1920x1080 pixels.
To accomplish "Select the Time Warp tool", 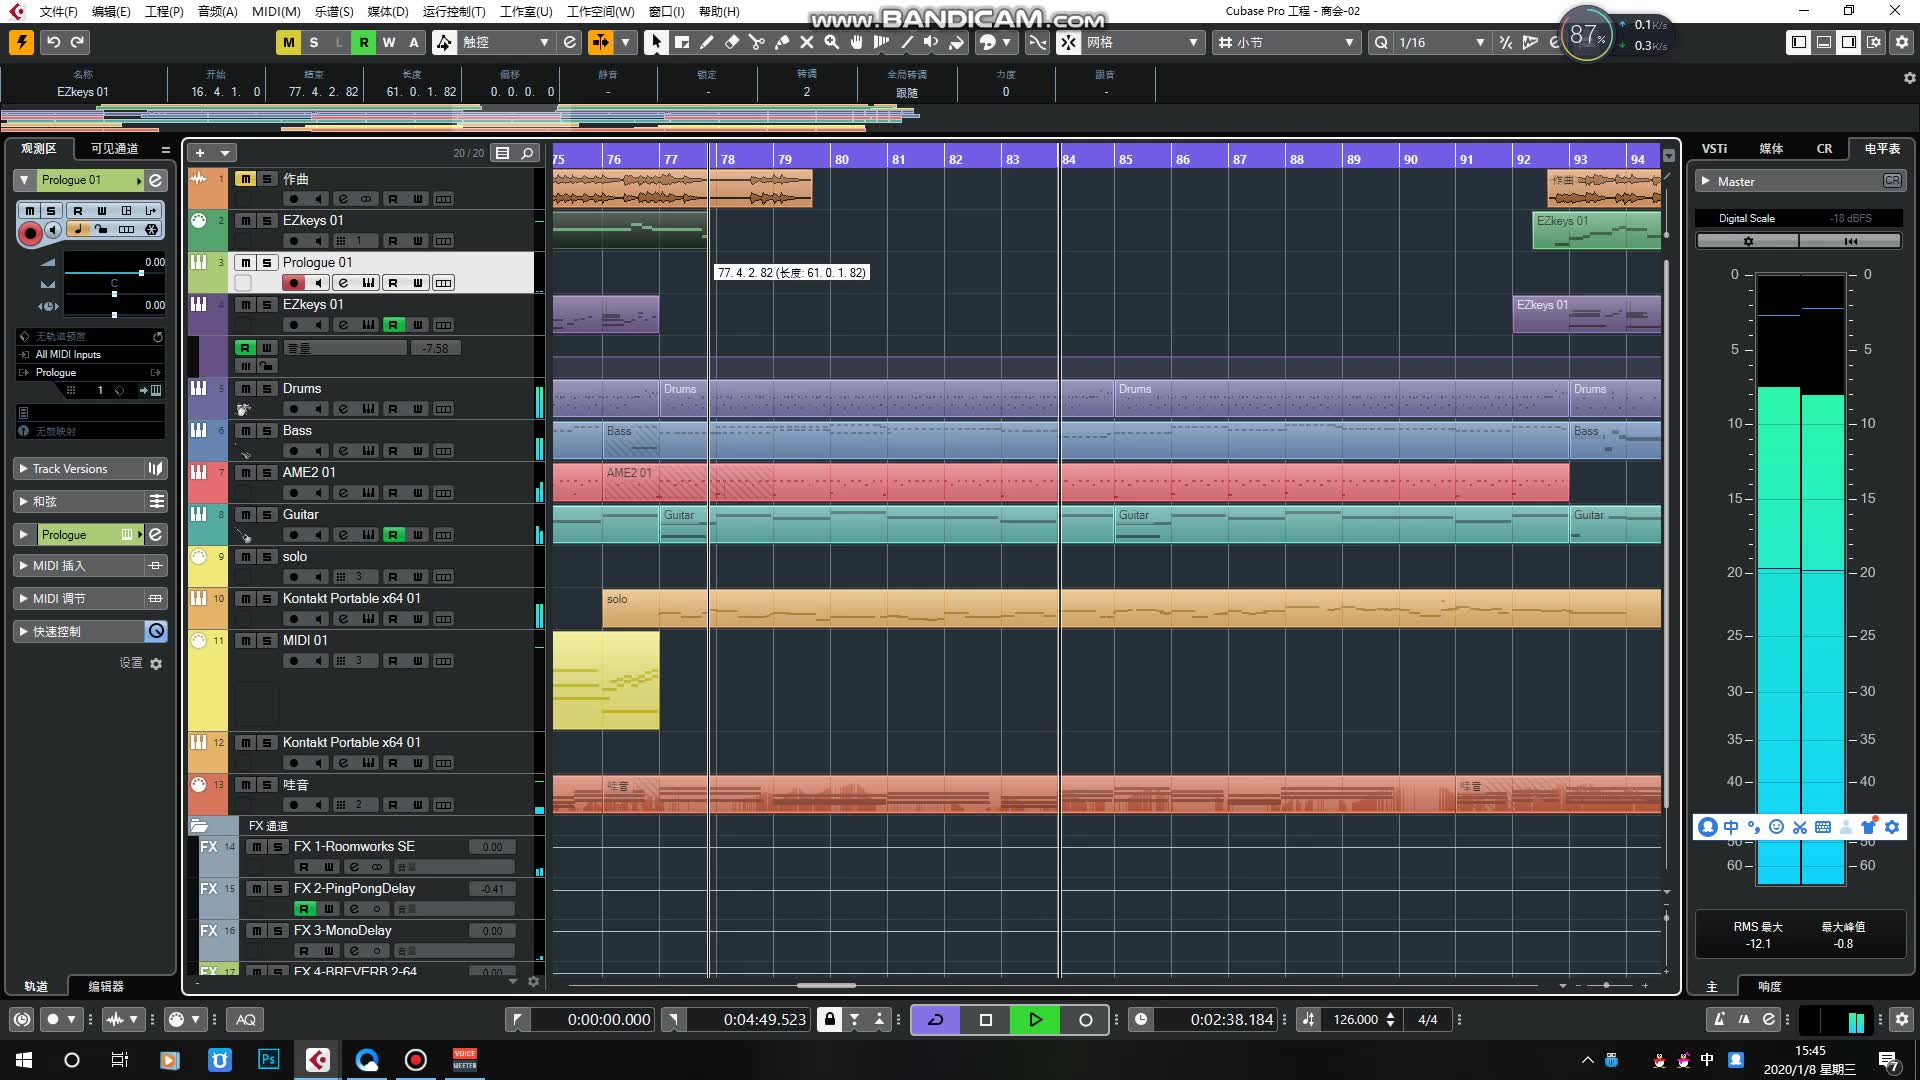I will (882, 42).
